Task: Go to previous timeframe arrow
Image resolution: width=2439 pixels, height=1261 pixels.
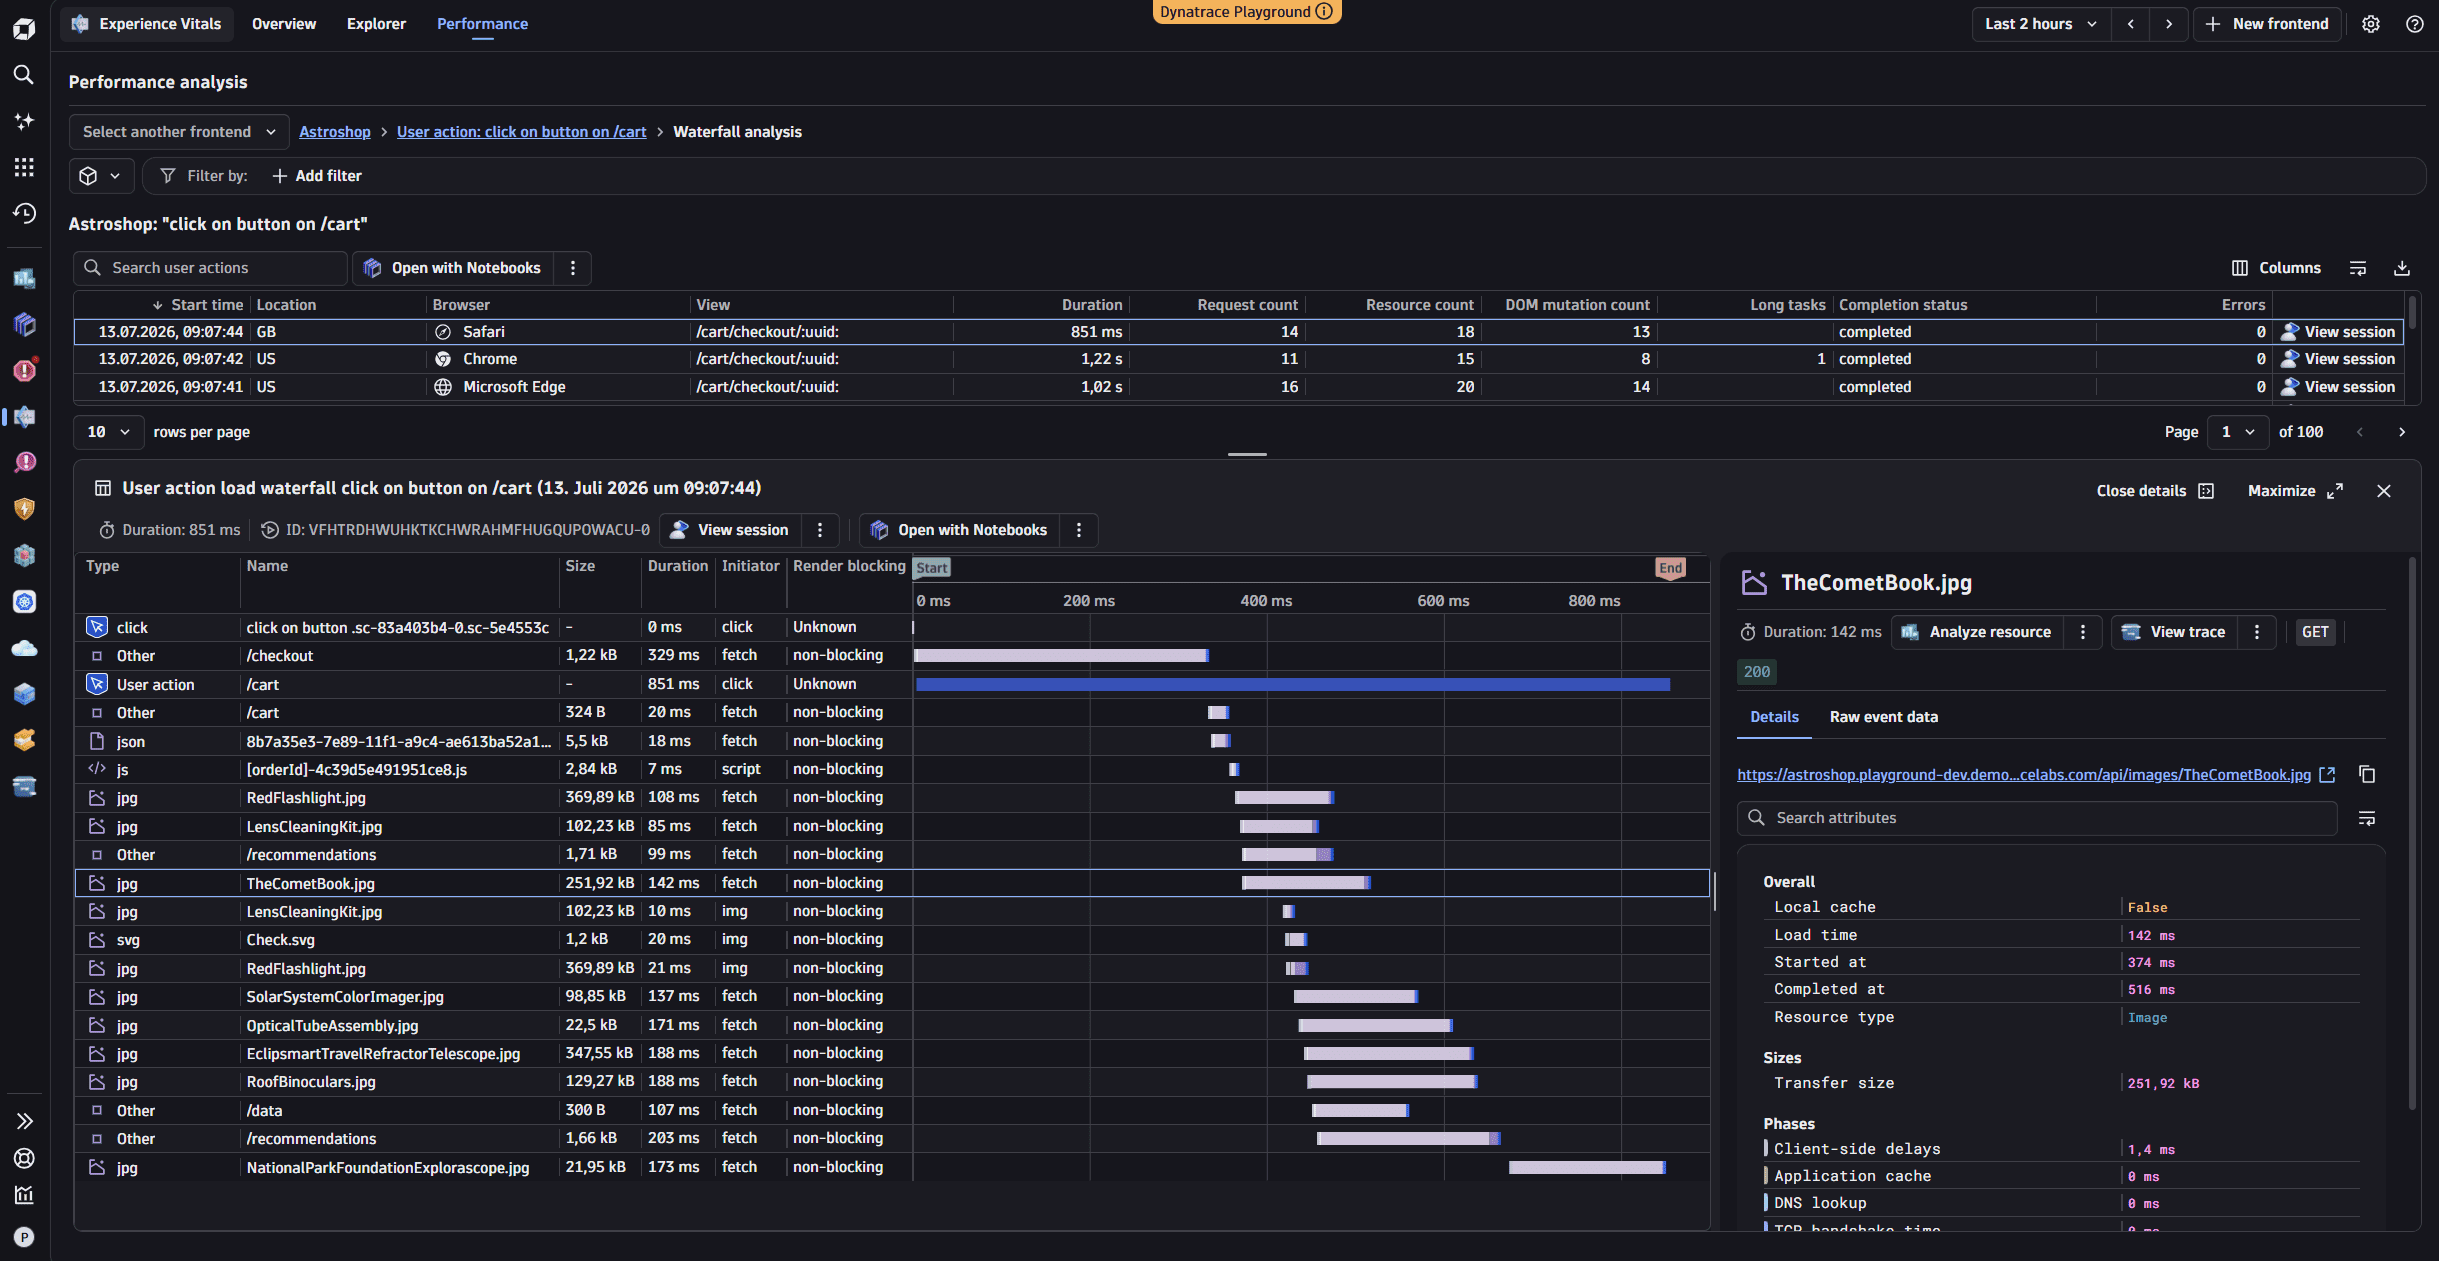Action: click(2131, 24)
